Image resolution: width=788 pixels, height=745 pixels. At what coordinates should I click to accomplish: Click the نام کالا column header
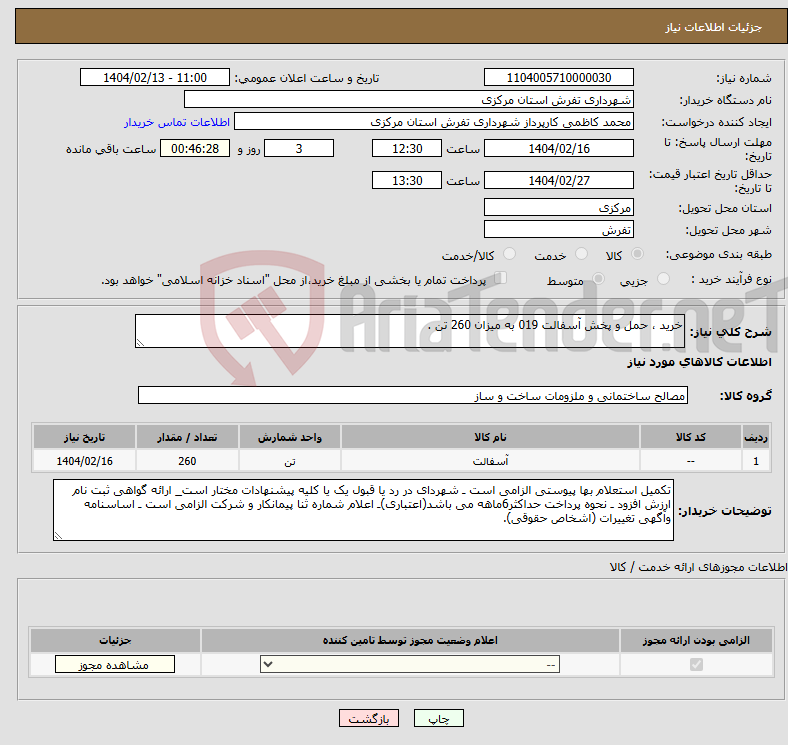coord(490,437)
